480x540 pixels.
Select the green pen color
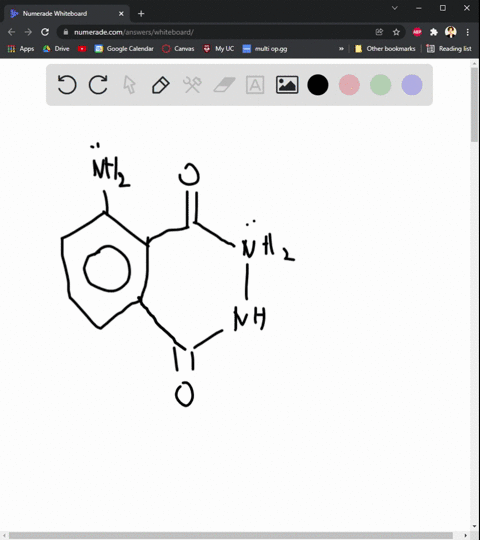click(380, 85)
